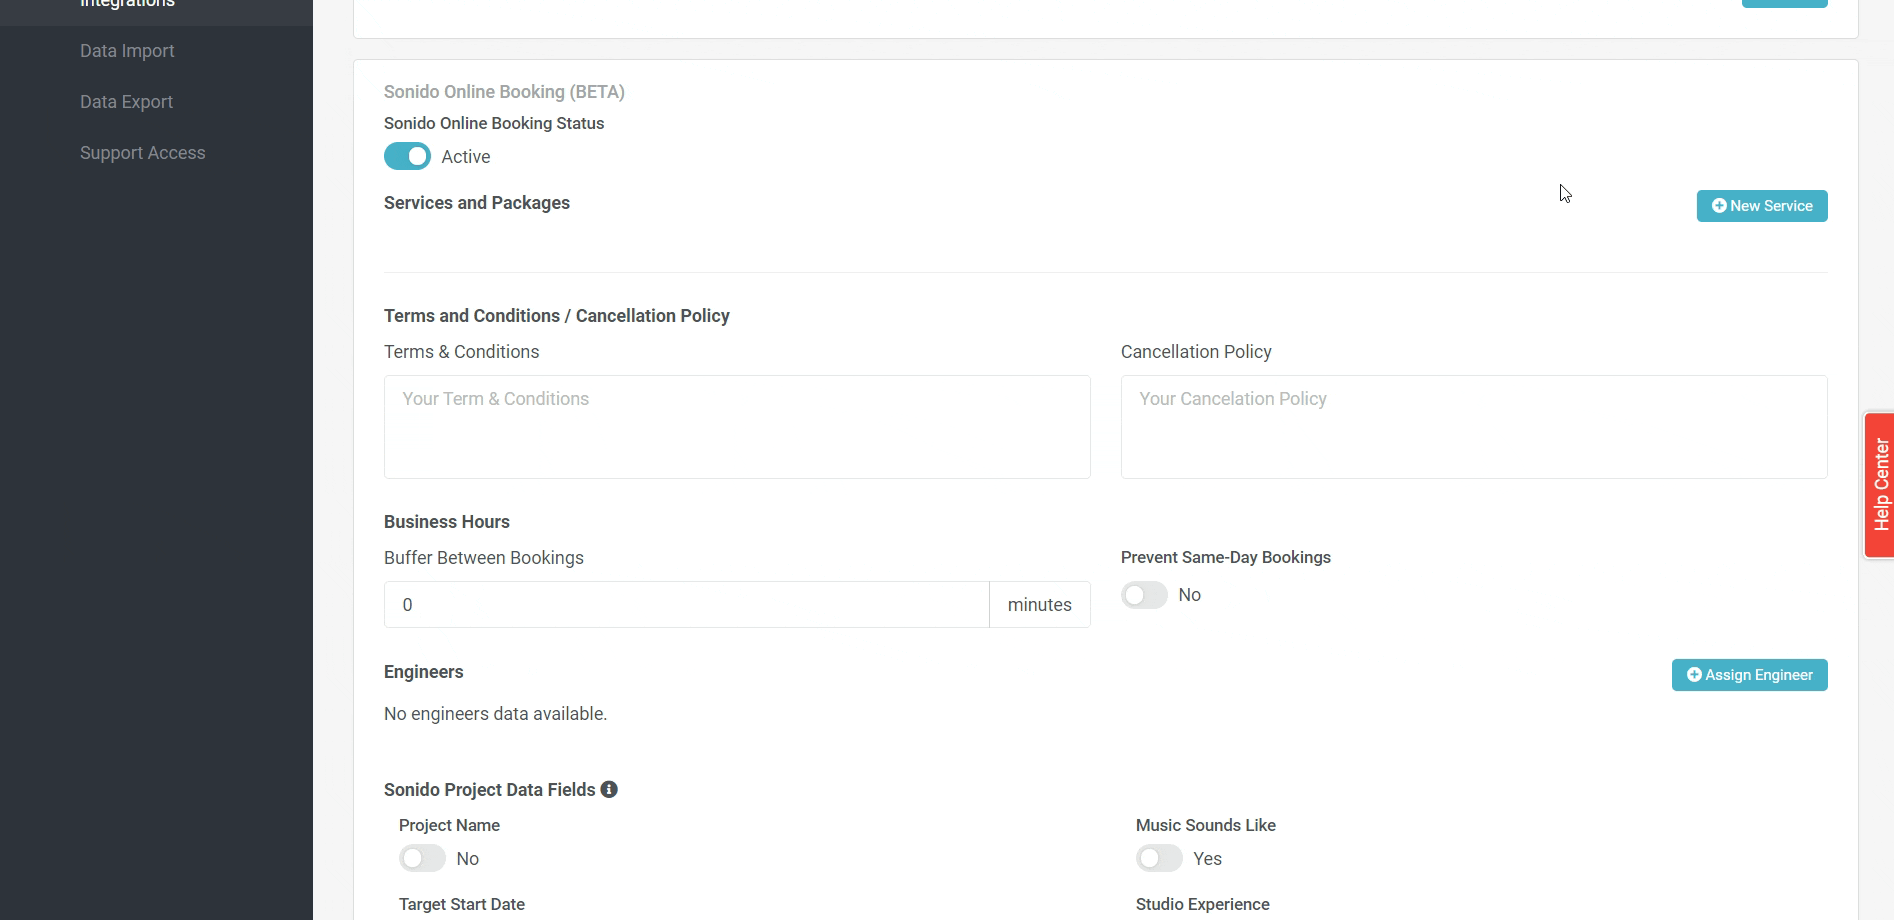Toggle the Project Name data field
1894x920 pixels.
pyautogui.click(x=422, y=859)
